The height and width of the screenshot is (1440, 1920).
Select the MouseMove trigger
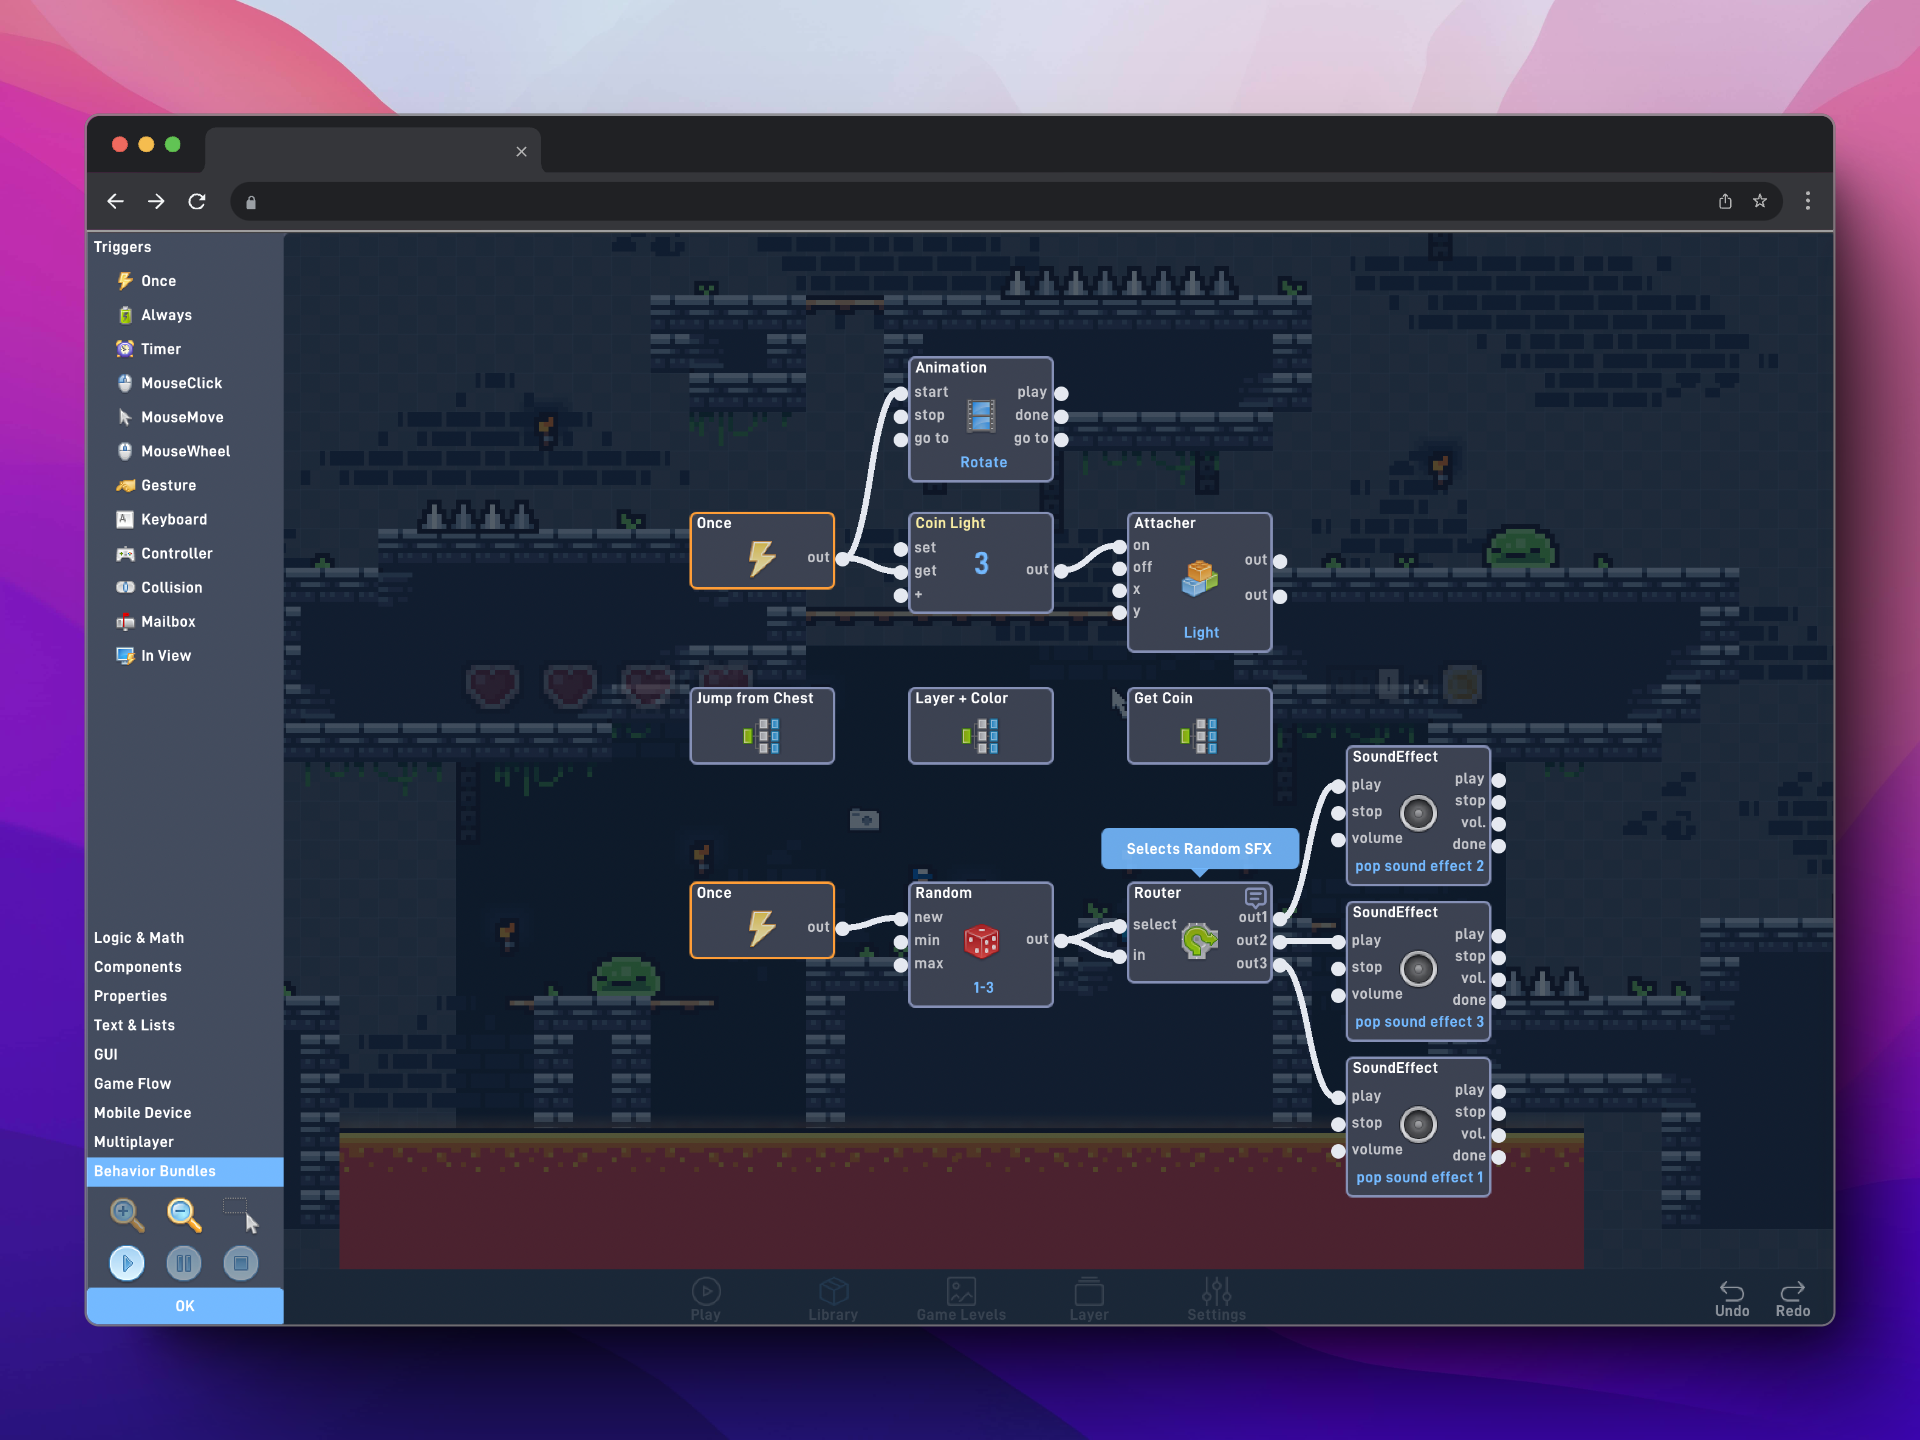click(x=170, y=417)
